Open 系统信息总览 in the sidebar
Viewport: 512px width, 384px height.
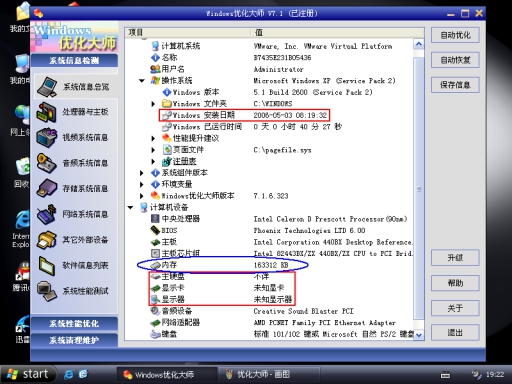click(x=75, y=87)
